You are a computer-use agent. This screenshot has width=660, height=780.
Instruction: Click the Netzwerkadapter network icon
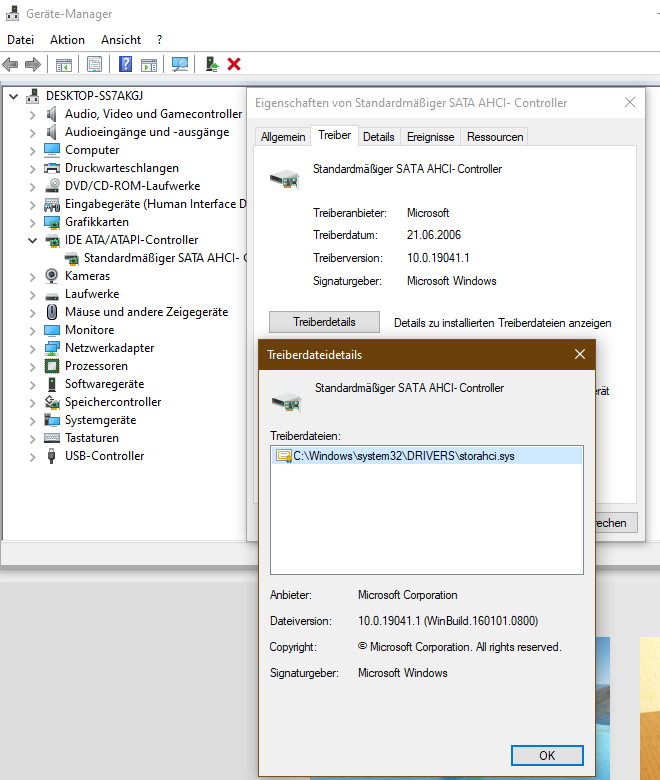(x=52, y=348)
